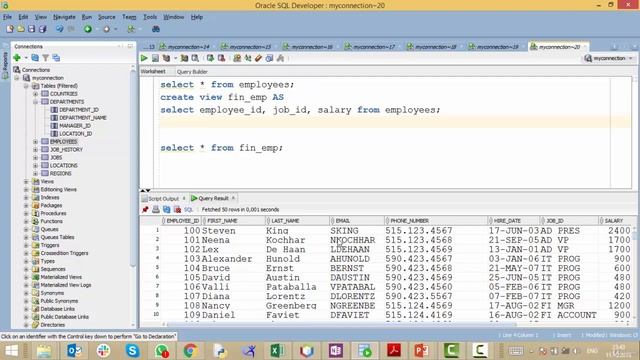Sort by the FIRST_NAME column header
The height and width of the screenshot is (360, 640).
click(x=233, y=221)
